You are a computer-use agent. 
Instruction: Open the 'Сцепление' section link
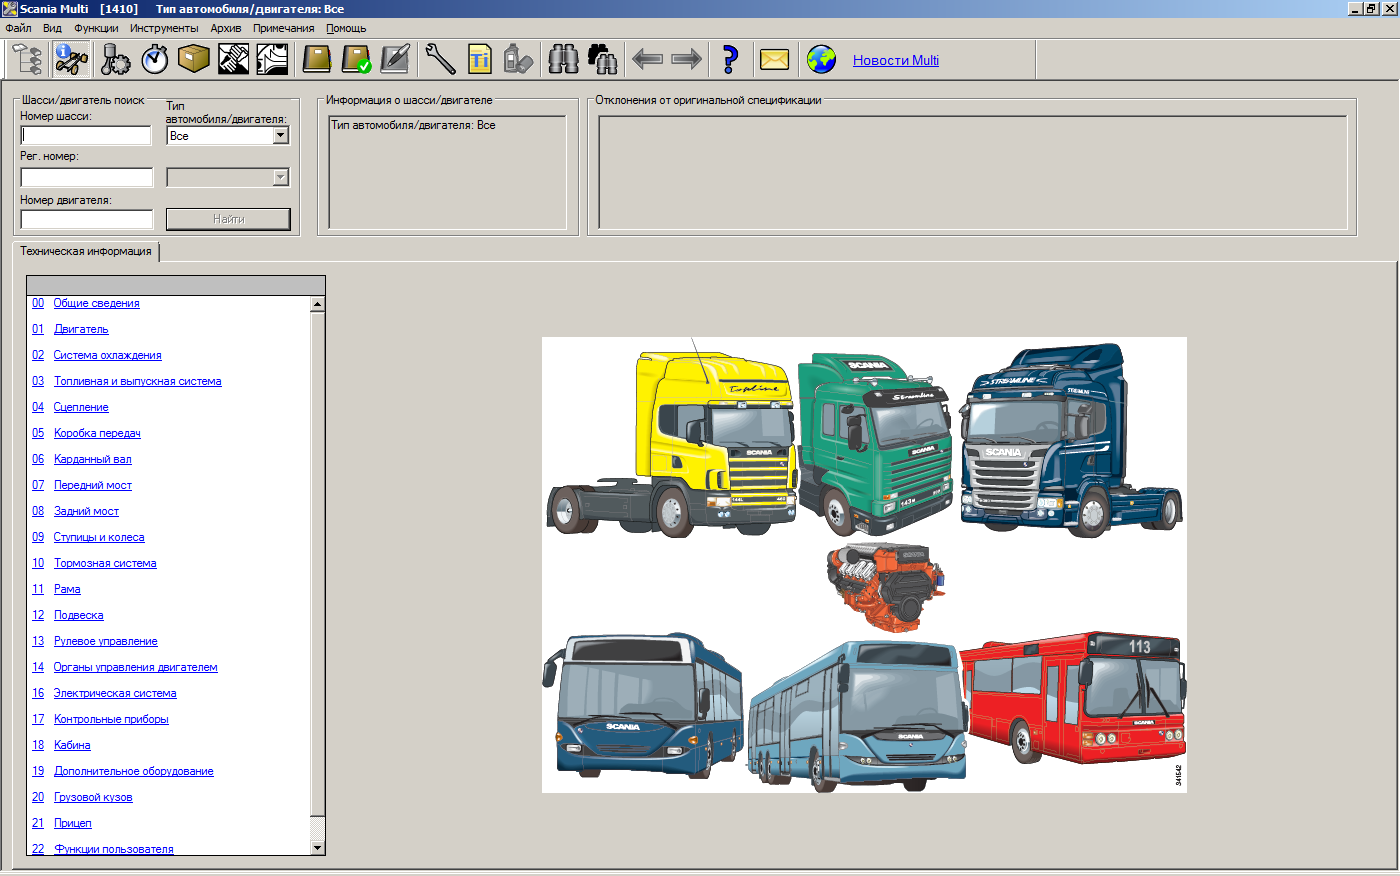click(x=81, y=407)
